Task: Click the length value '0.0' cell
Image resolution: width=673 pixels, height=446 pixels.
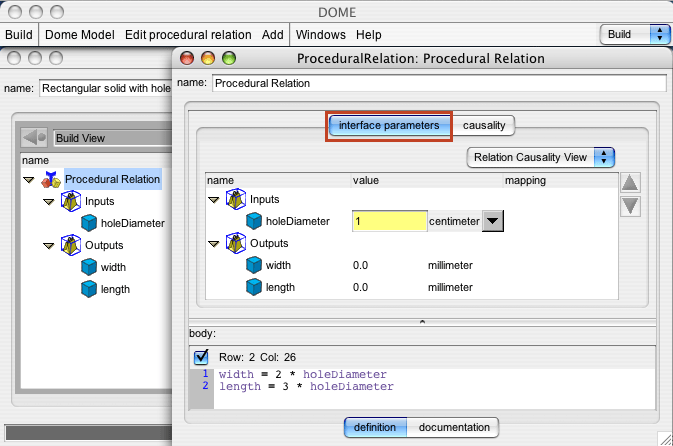Action: pos(360,287)
